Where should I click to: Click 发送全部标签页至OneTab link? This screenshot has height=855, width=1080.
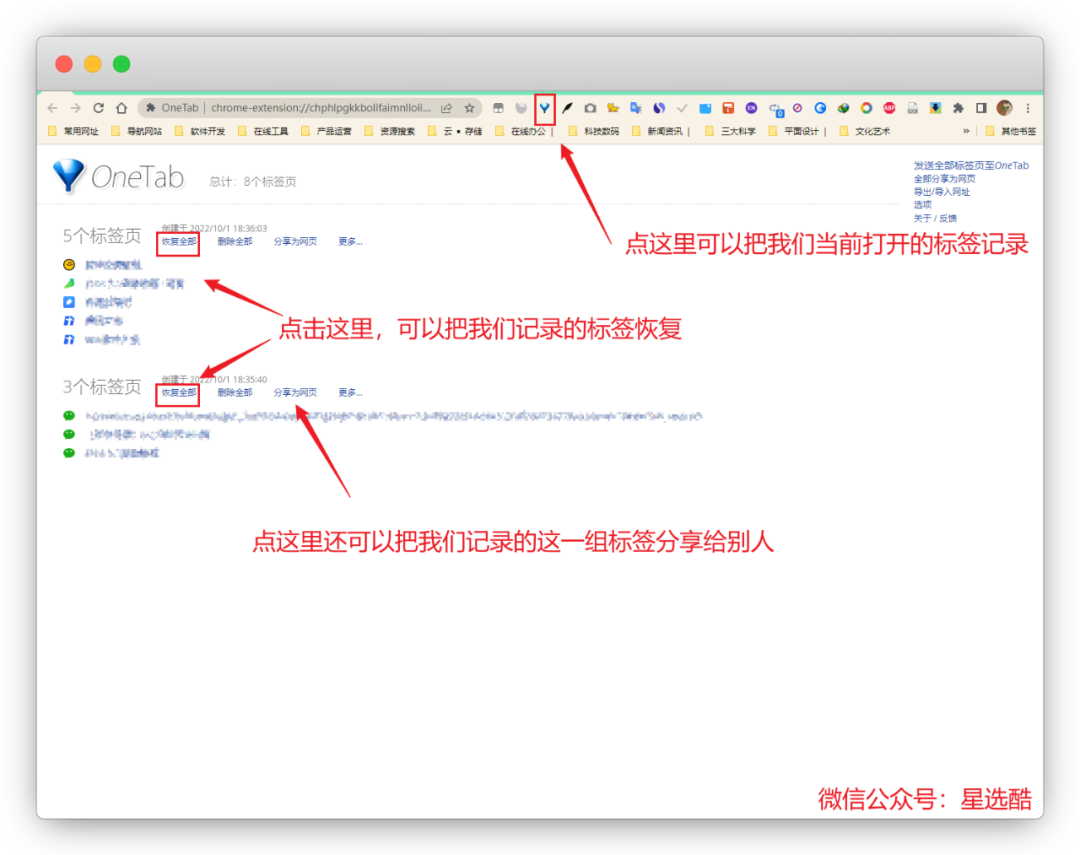tap(971, 165)
